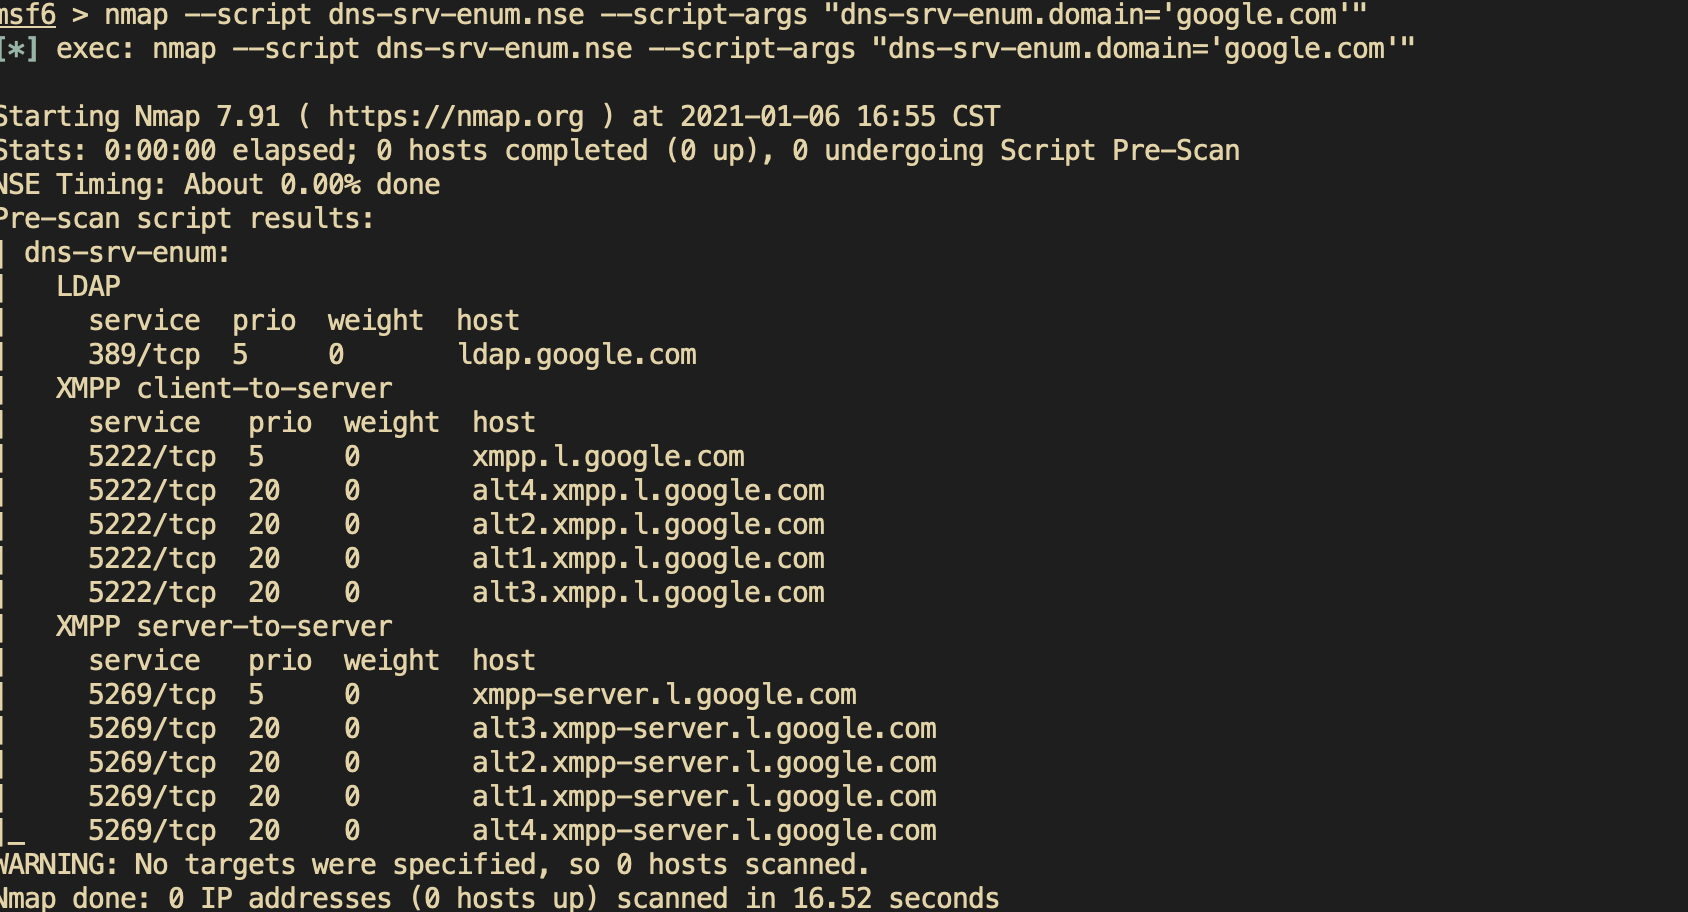Select the alt4.xmpp.l.google.com host
This screenshot has height=912, width=1688.
[648, 491]
